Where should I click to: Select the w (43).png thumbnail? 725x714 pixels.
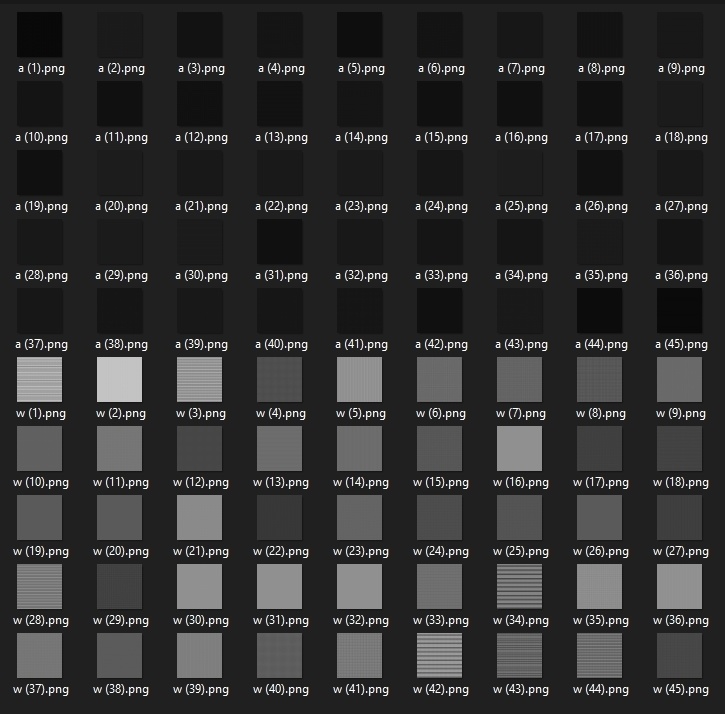pos(519,655)
